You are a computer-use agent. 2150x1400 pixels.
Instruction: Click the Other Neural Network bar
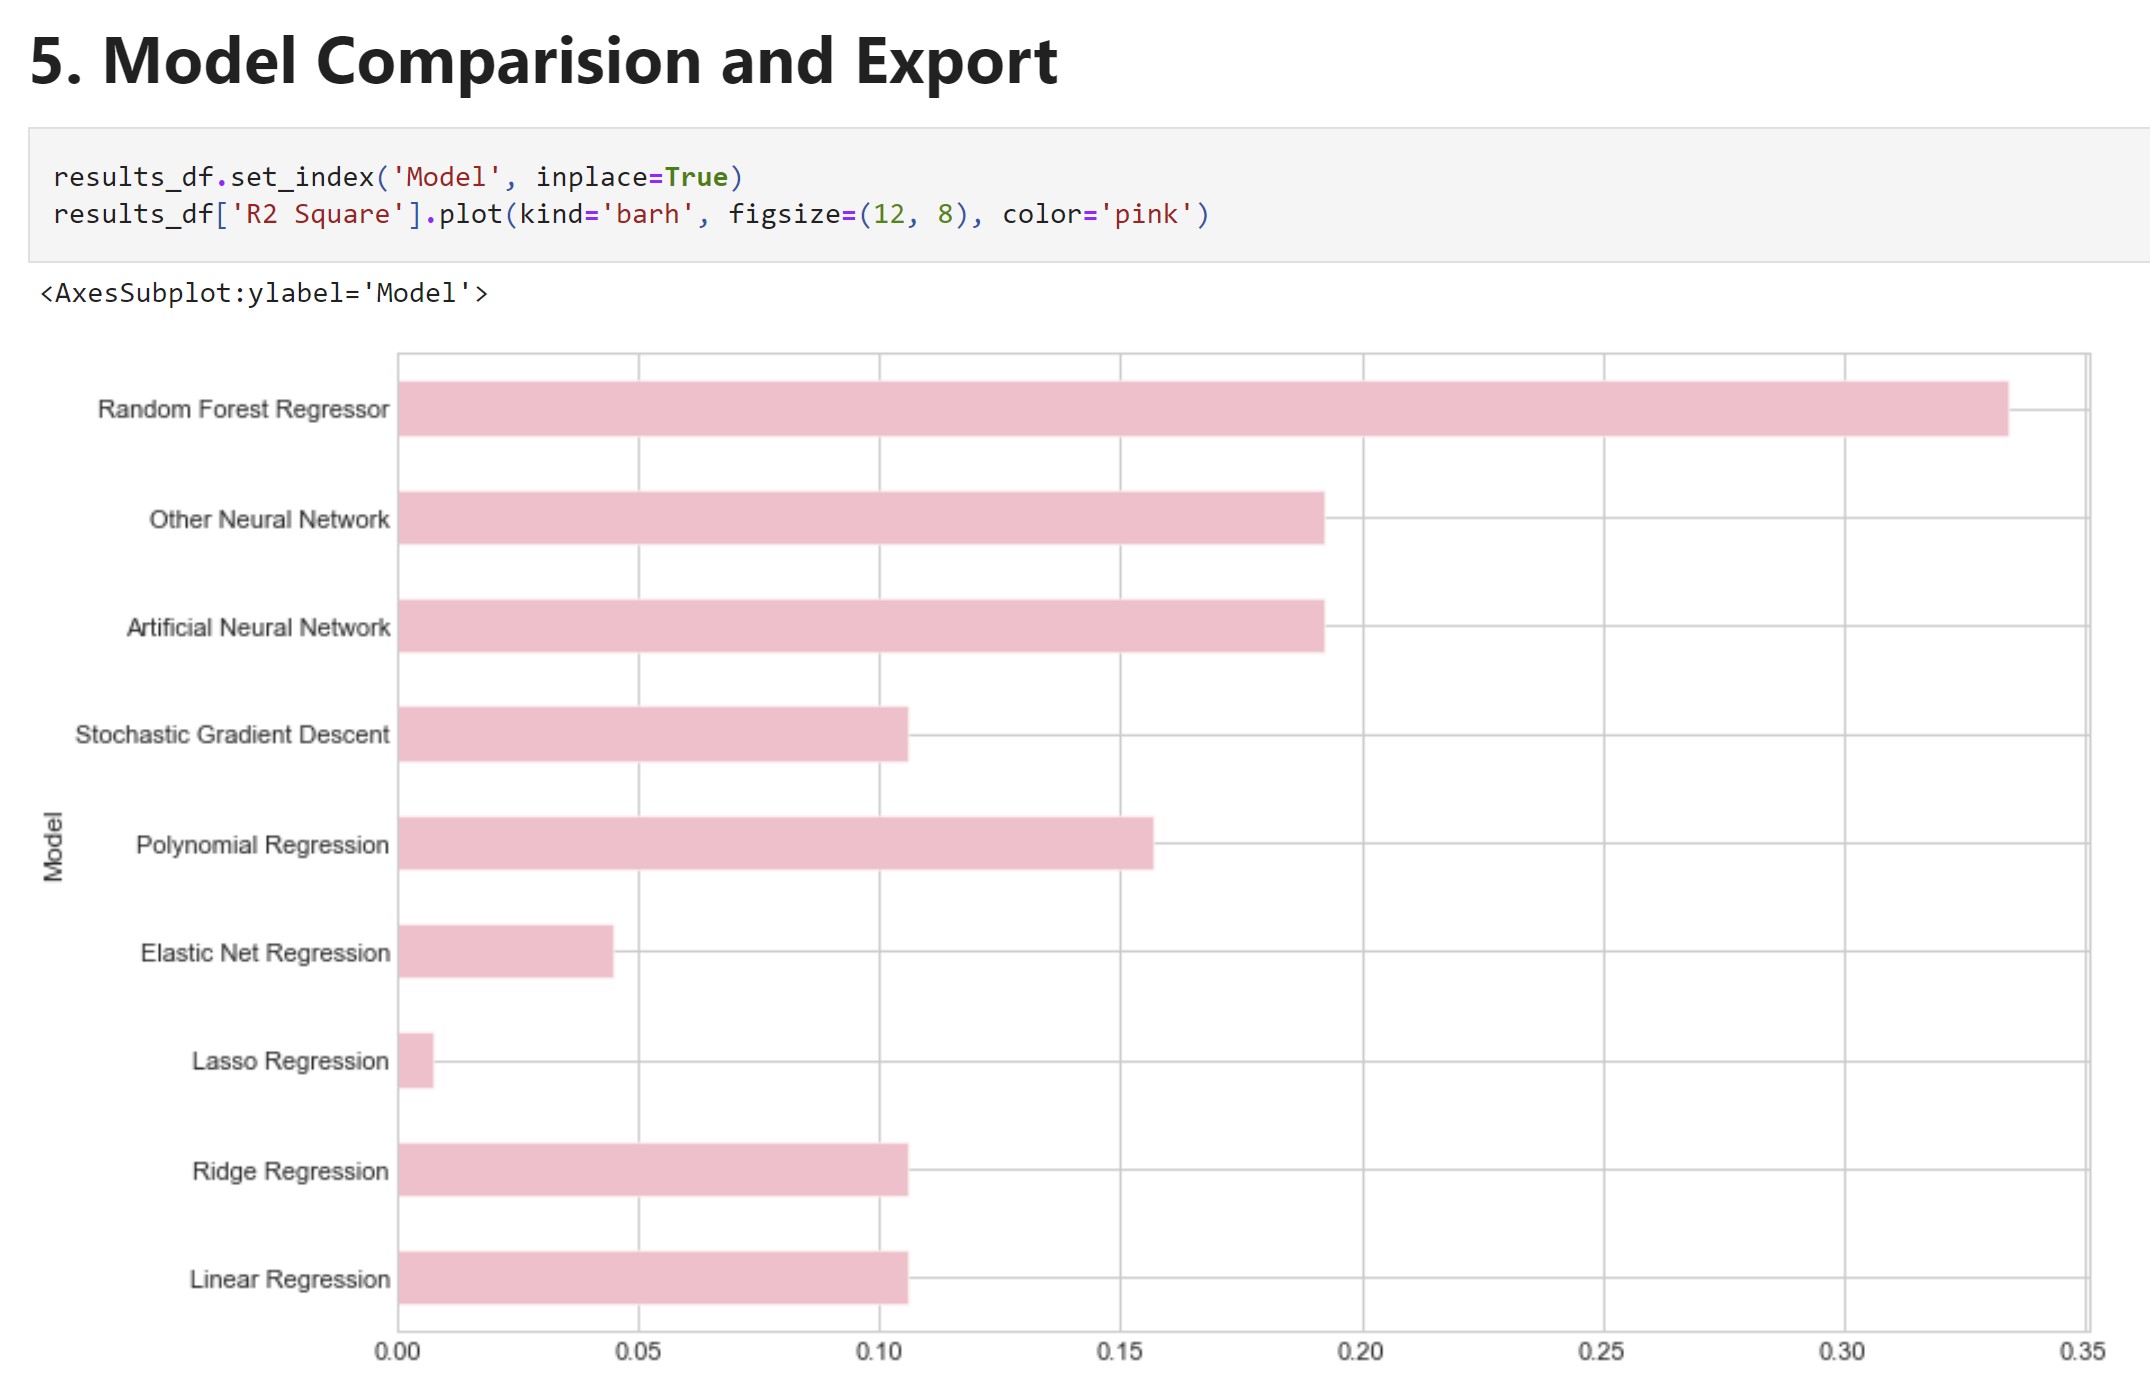click(860, 518)
